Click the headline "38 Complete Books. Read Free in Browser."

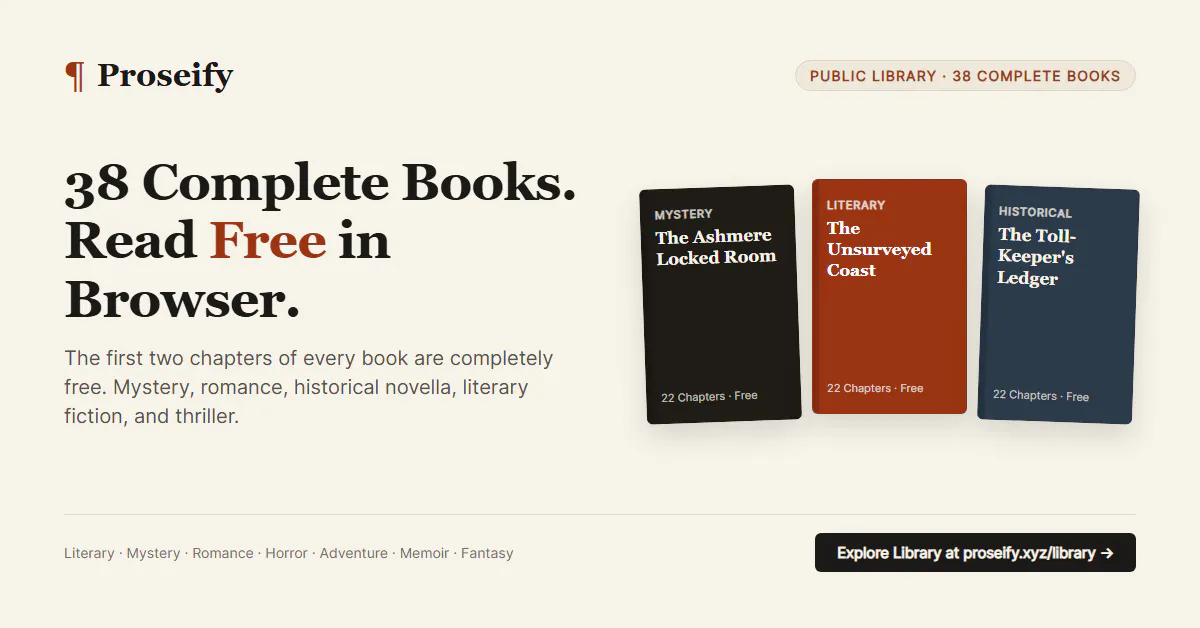320,241
